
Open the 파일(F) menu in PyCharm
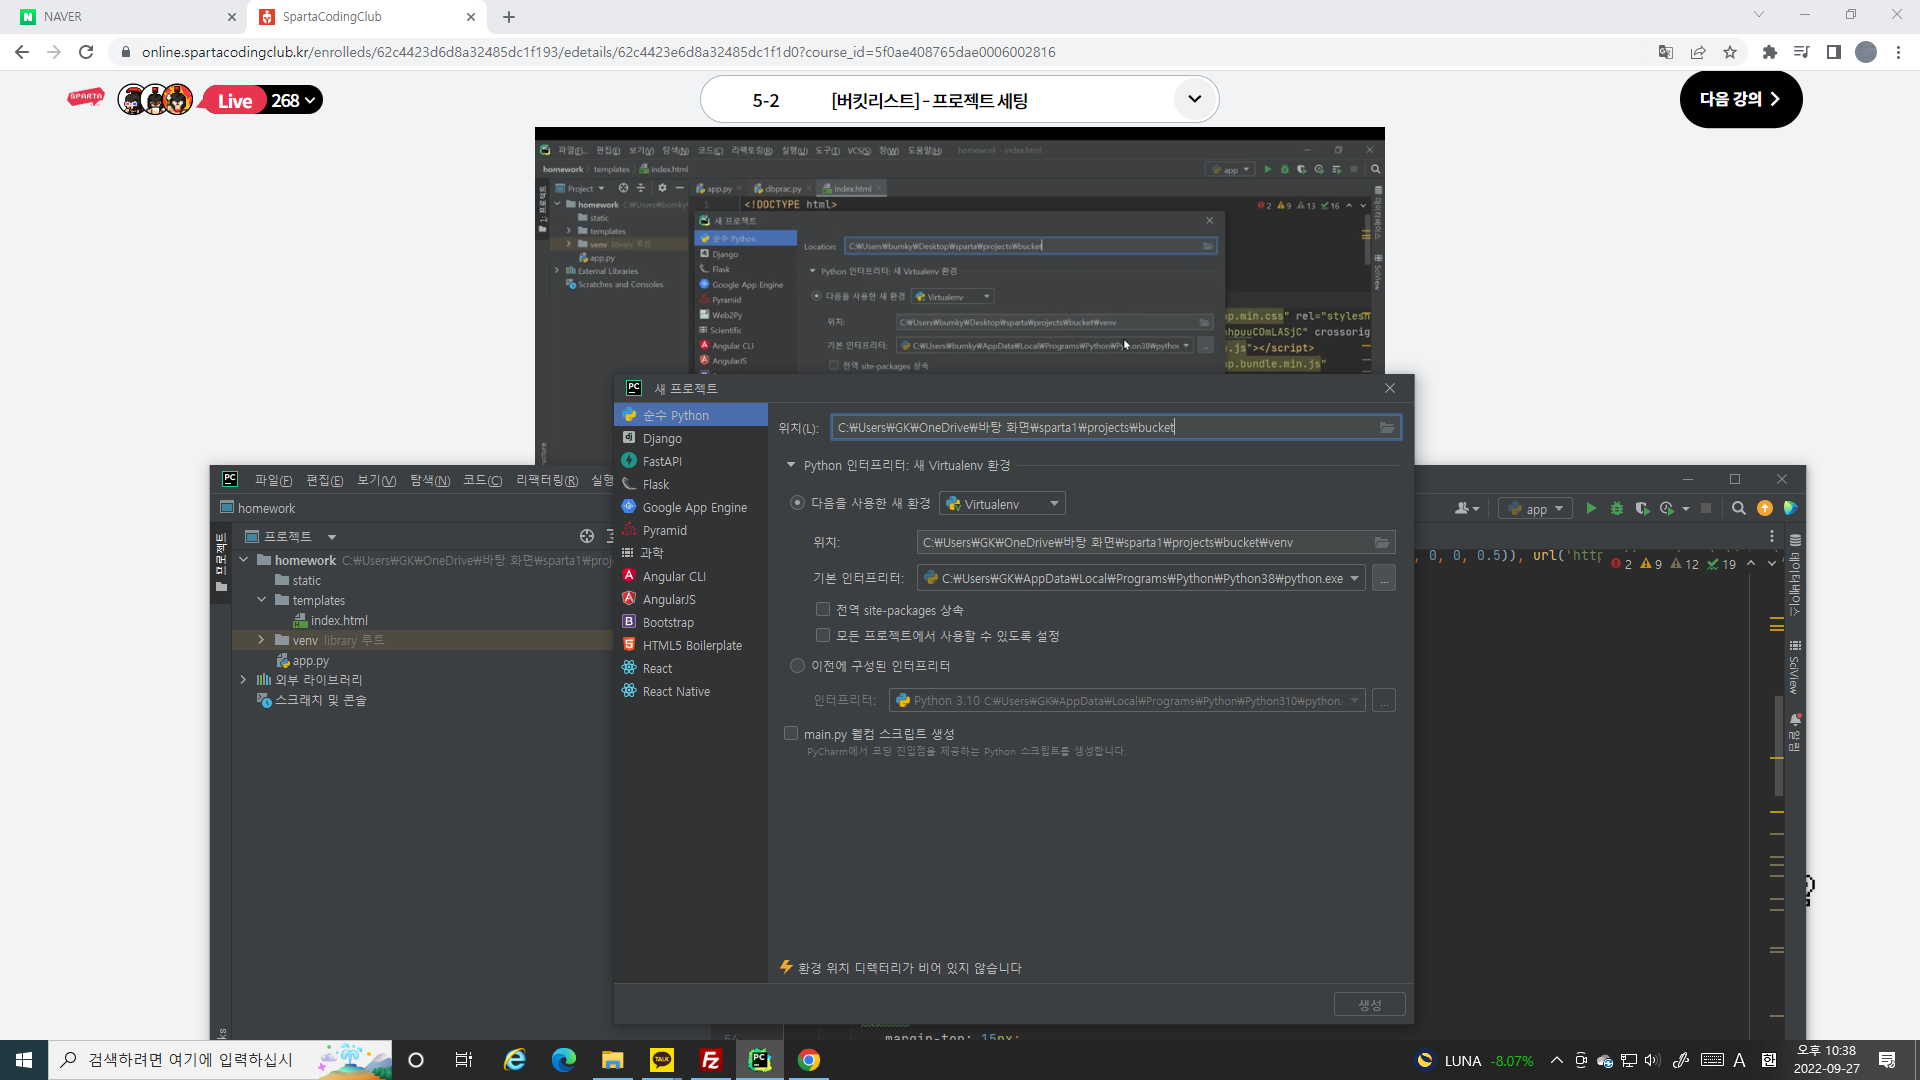[273, 480]
